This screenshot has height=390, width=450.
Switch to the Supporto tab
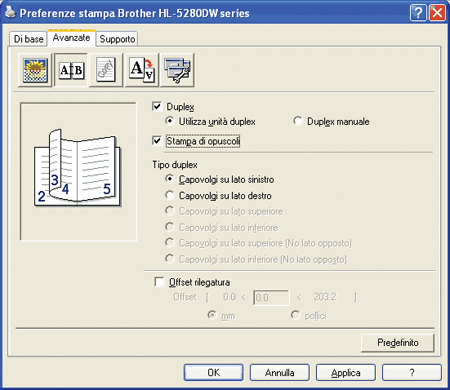click(117, 39)
